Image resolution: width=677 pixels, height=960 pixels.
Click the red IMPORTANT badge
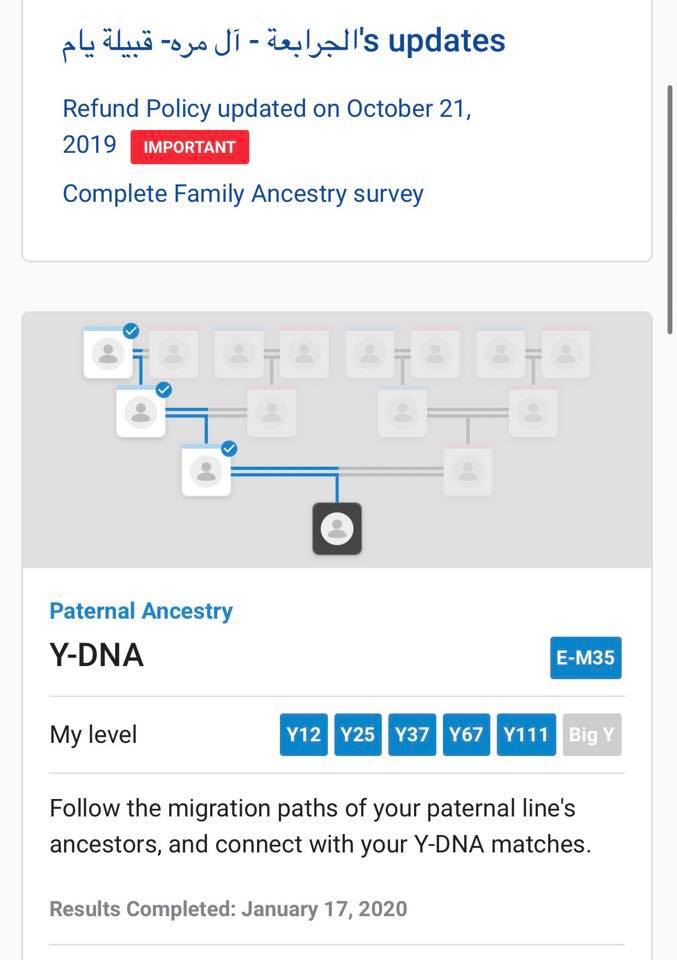pos(190,147)
